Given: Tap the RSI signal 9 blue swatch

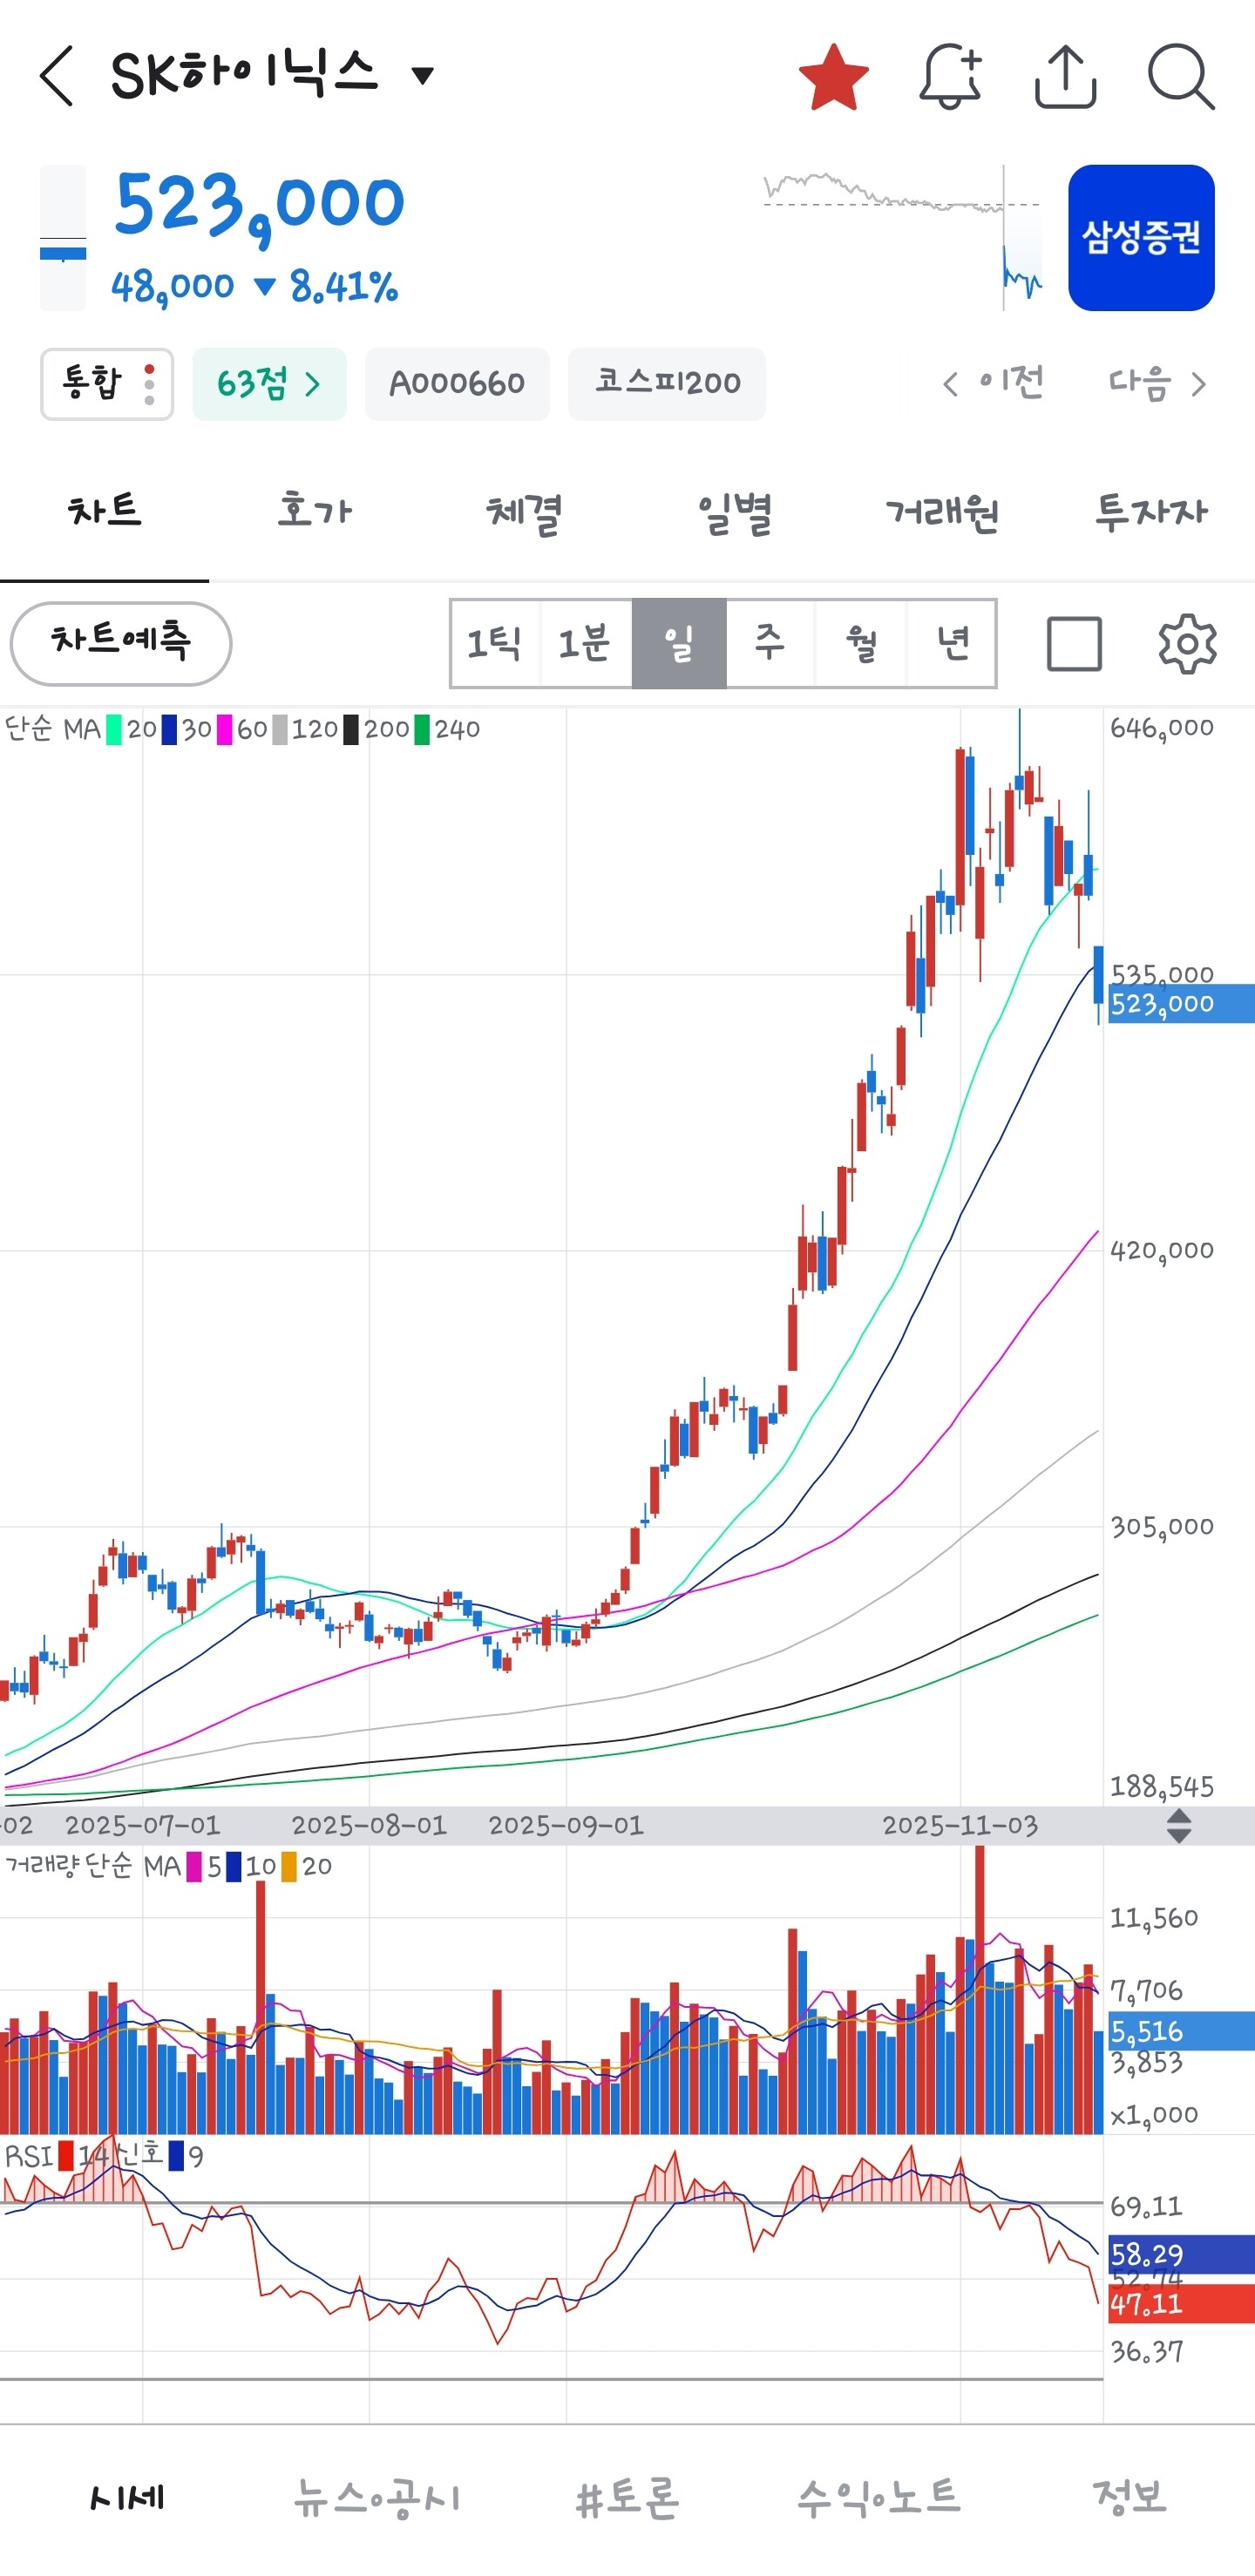Looking at the screenshot, I should [176, 2157].
